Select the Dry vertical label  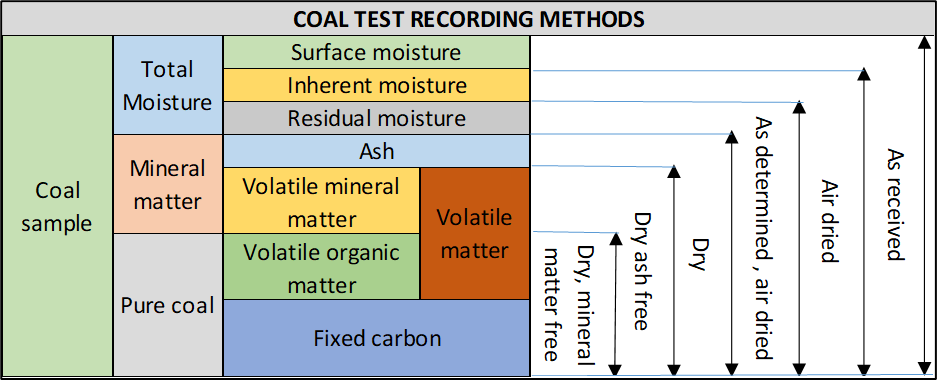(x=699, y=255)
